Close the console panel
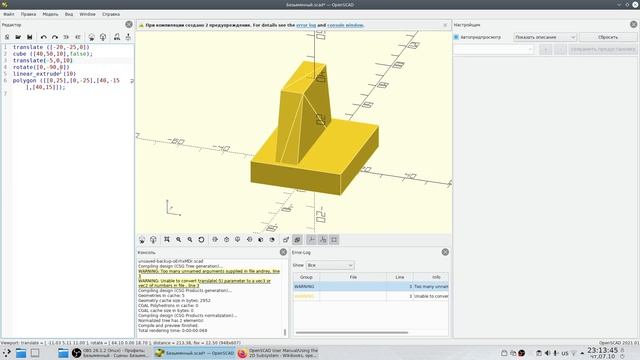Image resolution: width=640 pixels, height=360 pixels. pos(283,252)
